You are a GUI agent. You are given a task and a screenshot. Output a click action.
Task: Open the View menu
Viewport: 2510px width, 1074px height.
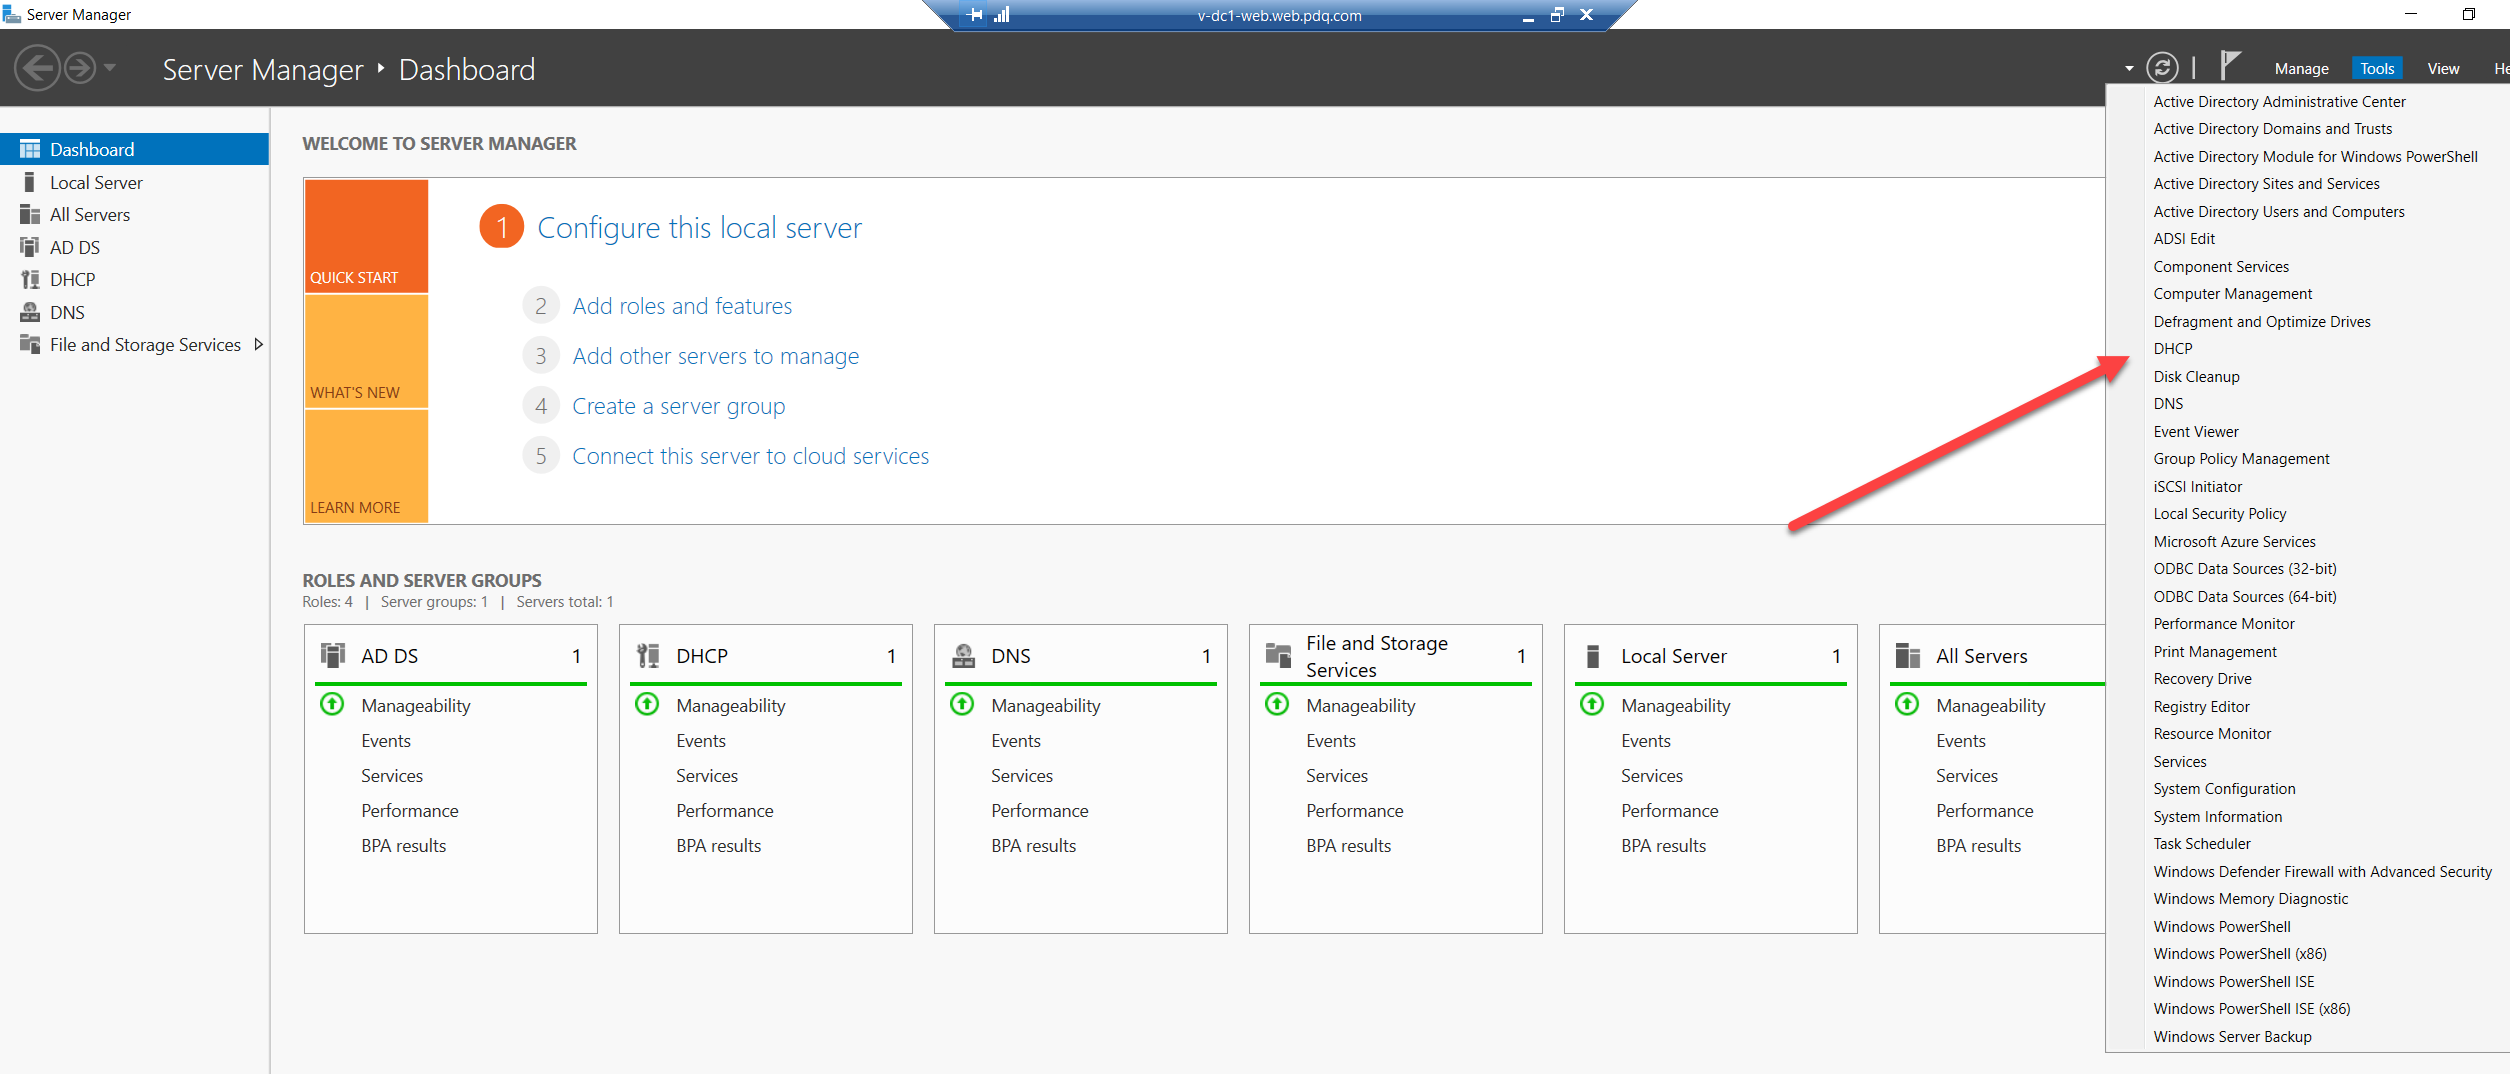pyautogui.click(x=2443, y=69)
